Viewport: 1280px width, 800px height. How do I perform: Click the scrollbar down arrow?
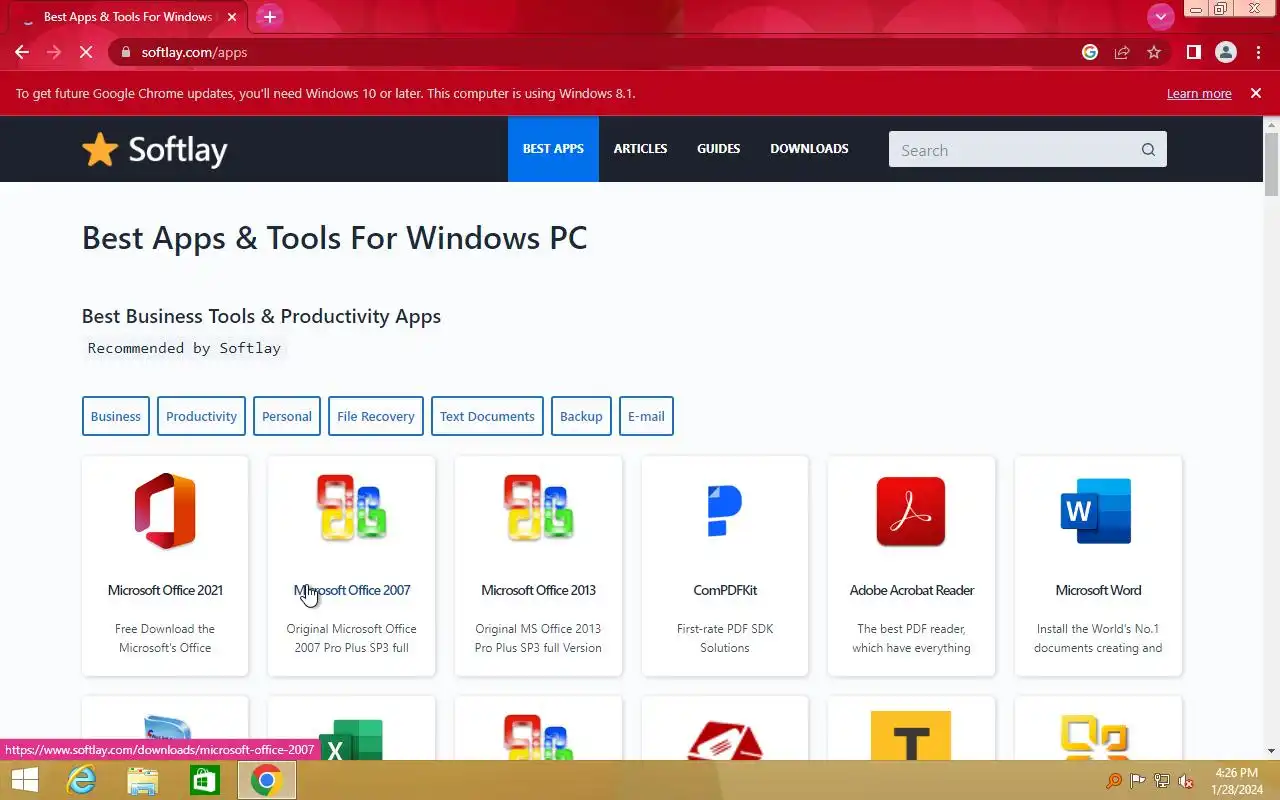click(1271, 751)
